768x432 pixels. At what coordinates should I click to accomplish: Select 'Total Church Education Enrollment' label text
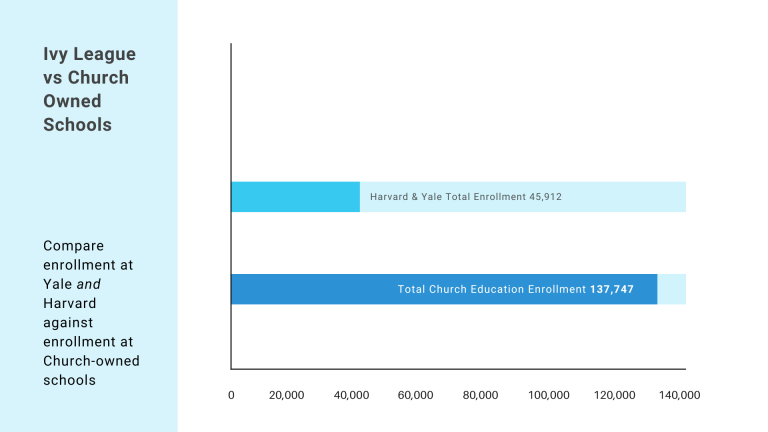coord(491,289)
